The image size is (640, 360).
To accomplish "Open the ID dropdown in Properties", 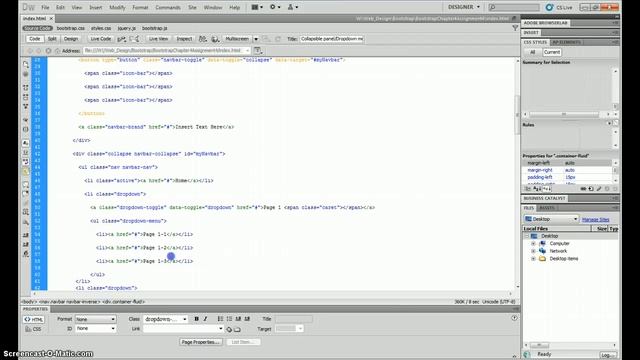I will coord(96,329).
